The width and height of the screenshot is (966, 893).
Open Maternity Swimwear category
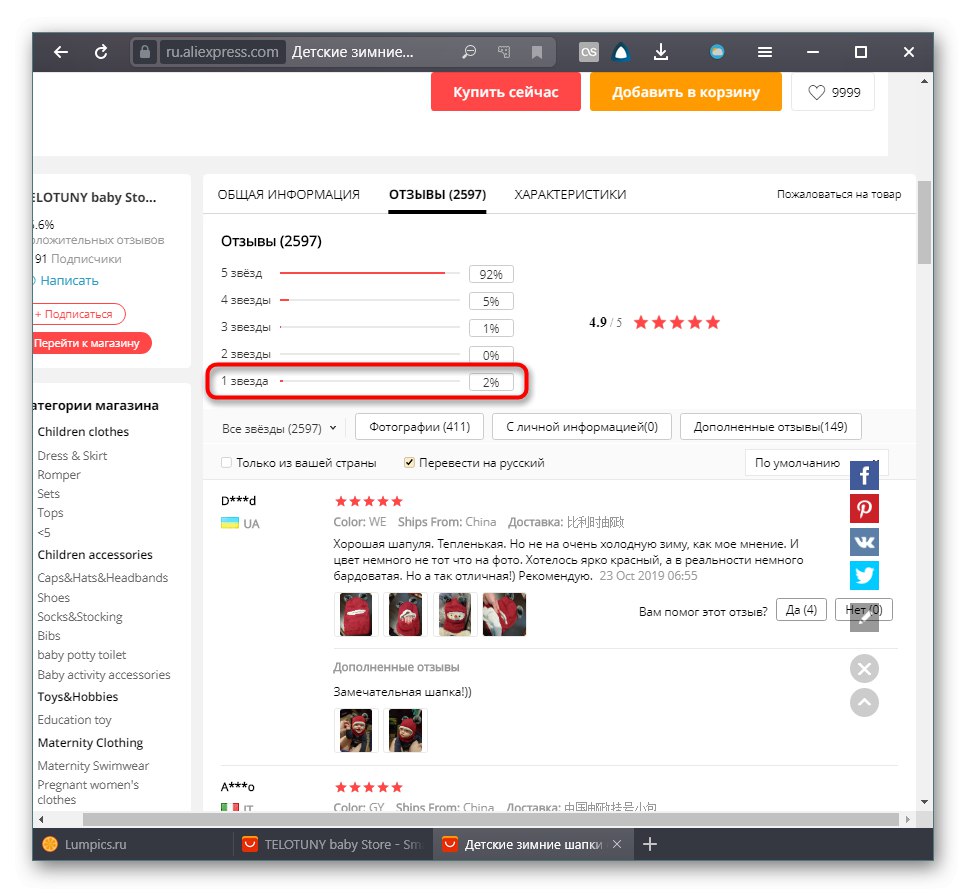pyautogui.click(x=93, y=766)
